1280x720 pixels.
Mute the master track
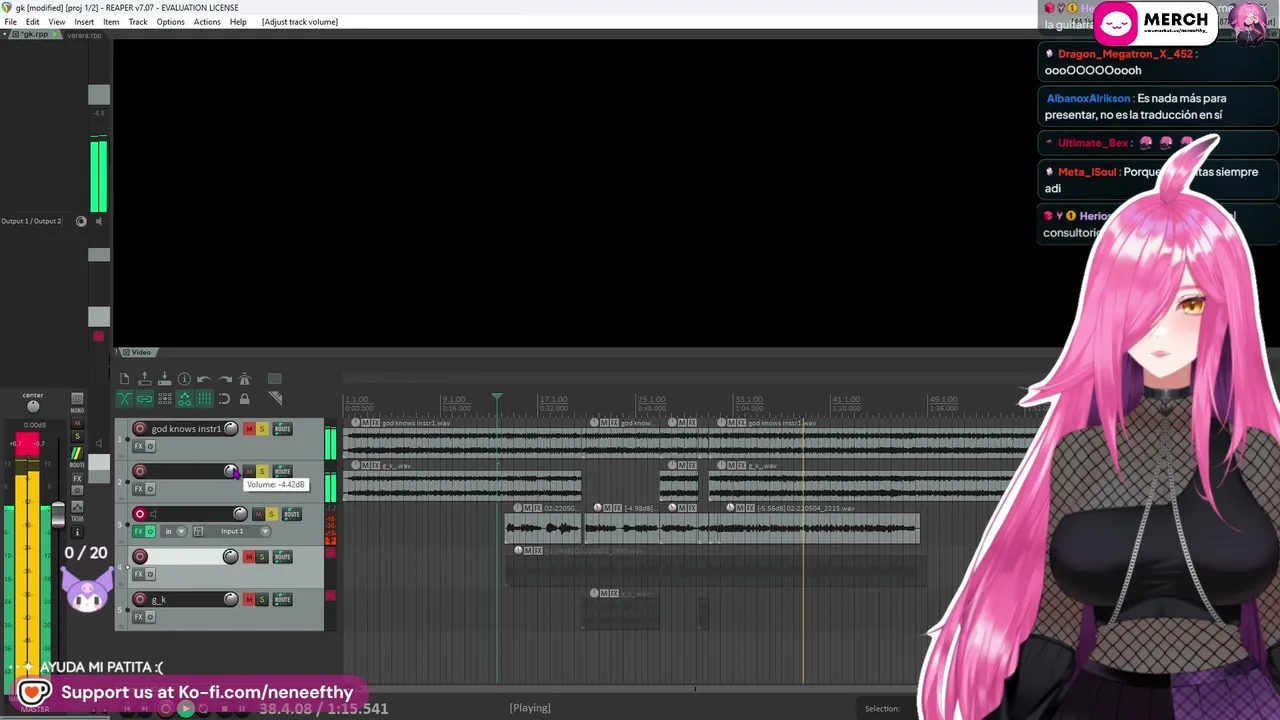[77, 425]
